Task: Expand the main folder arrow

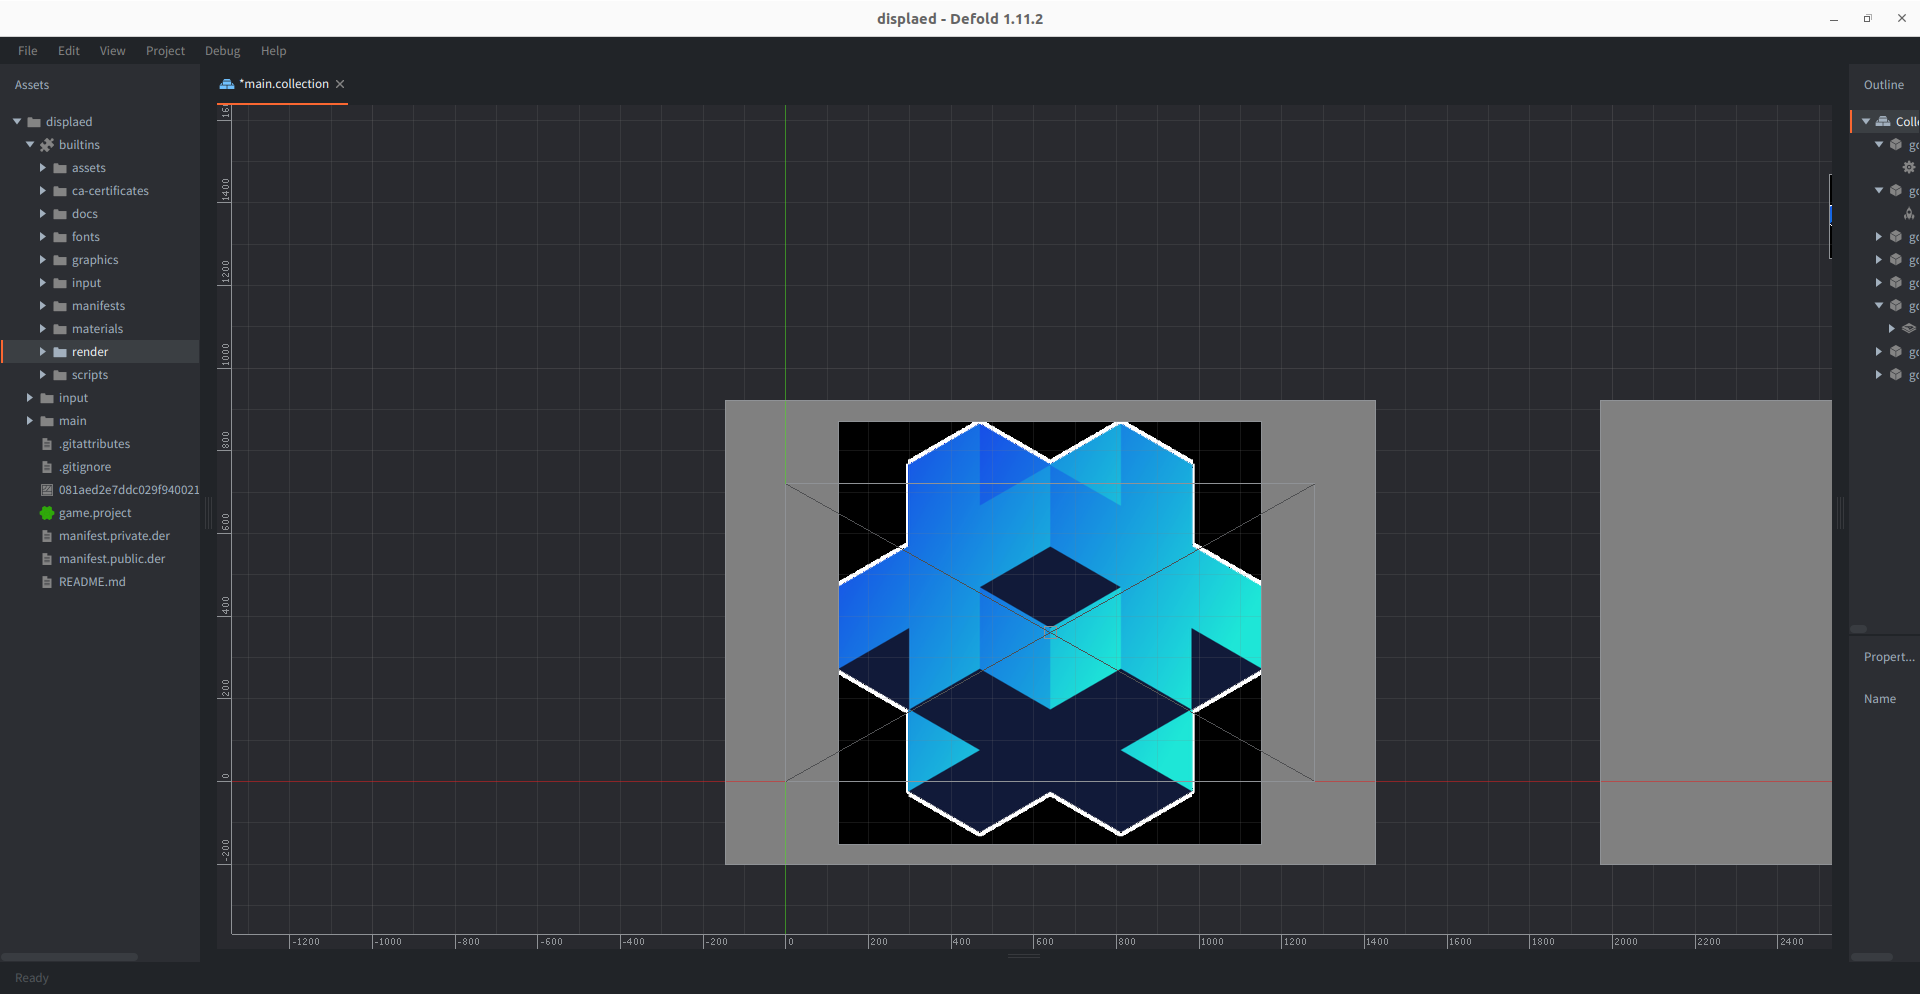Action: [x=30, y=421]
